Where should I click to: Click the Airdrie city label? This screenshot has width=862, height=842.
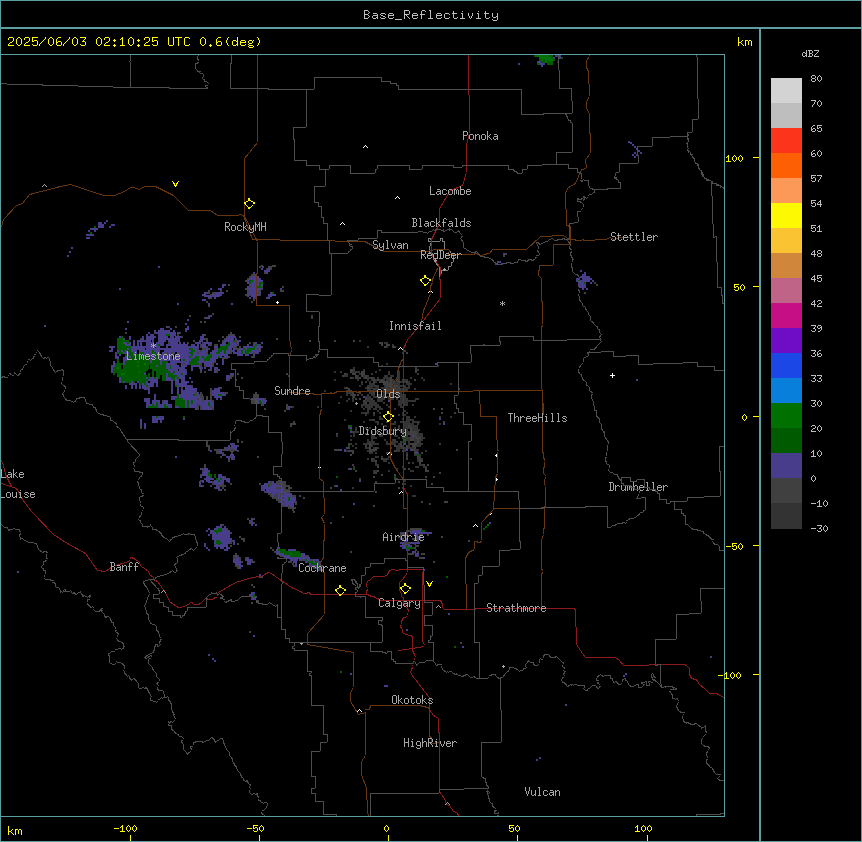[403, 537]
